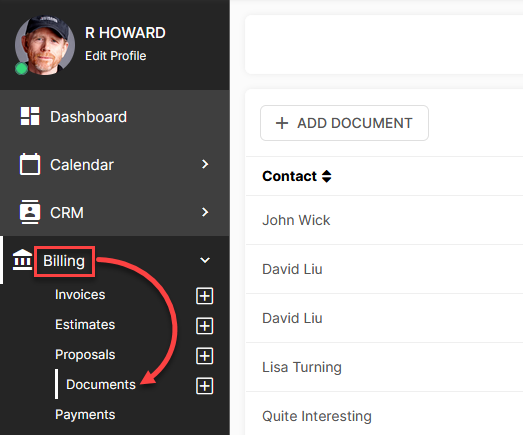Open Payments in the Billing menu

click(x=85, y=414)
